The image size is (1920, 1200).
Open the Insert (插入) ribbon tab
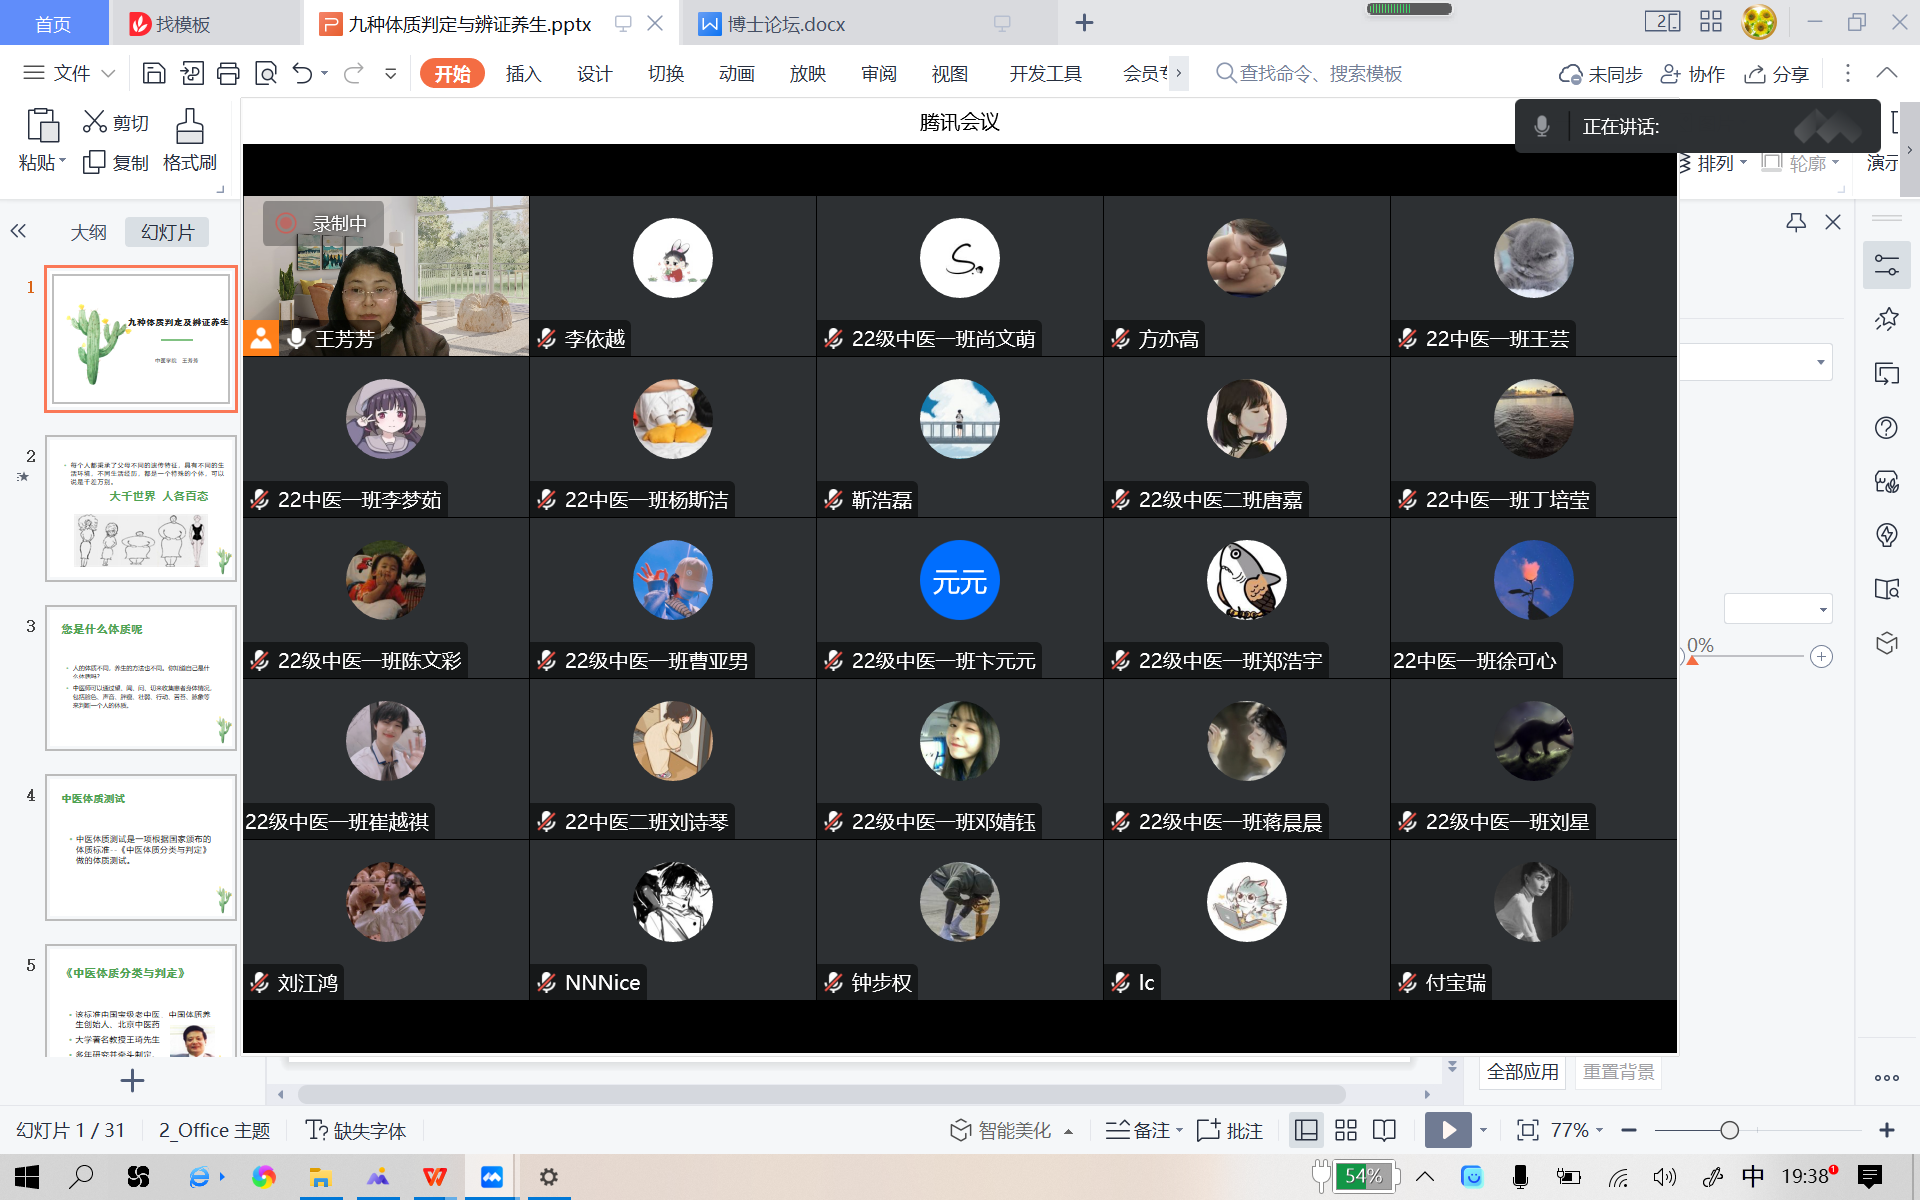pyautogui.click(x=523, y=73)
